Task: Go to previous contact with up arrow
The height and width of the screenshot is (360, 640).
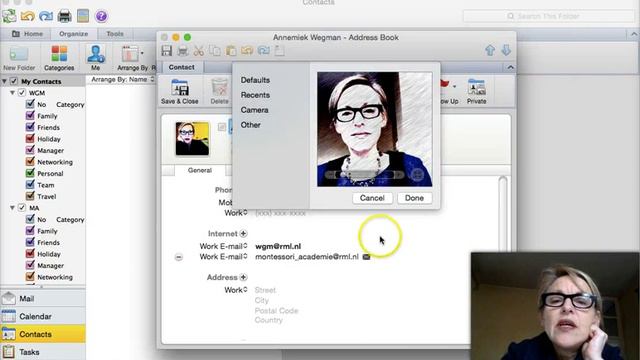Action: tap(490, 50)
